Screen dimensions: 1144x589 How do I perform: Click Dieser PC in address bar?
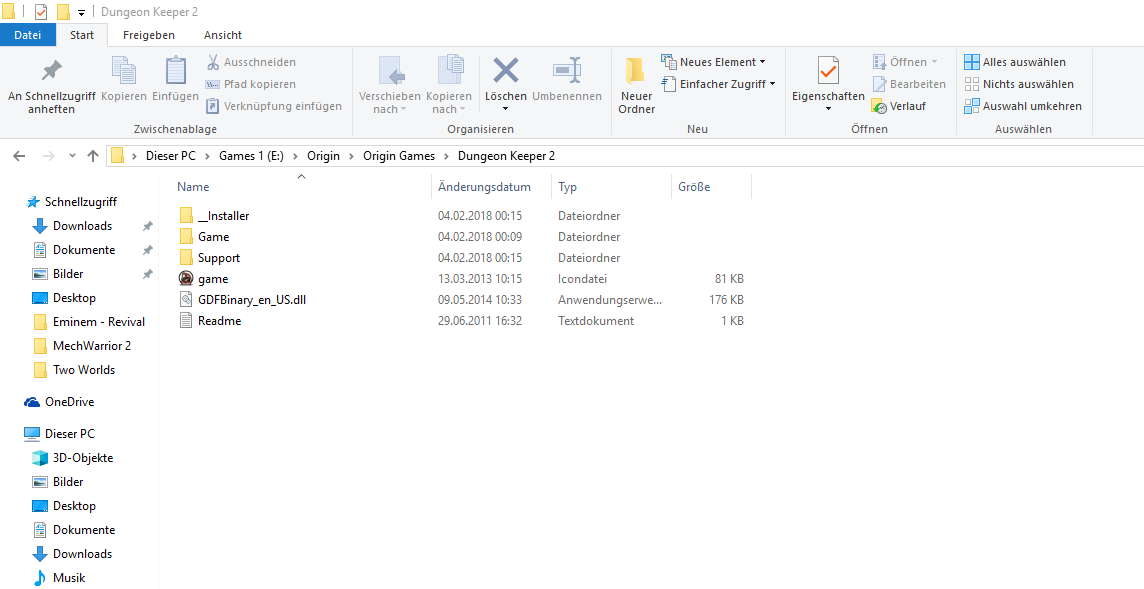click(170, 155)
